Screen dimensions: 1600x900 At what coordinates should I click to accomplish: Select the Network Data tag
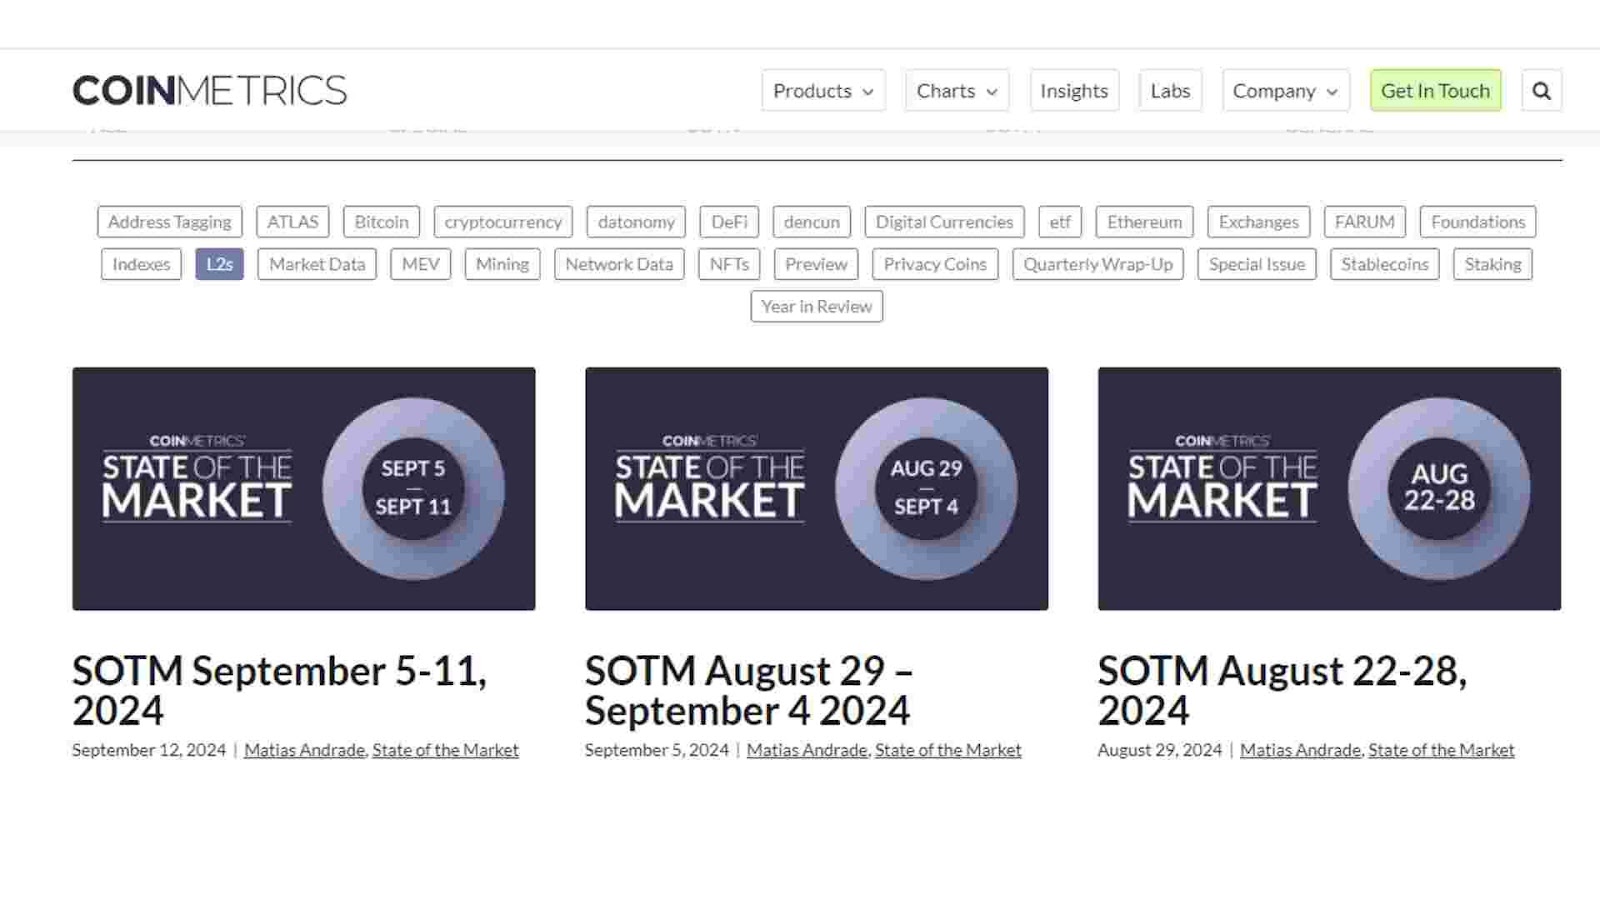[x=619, y=264]
